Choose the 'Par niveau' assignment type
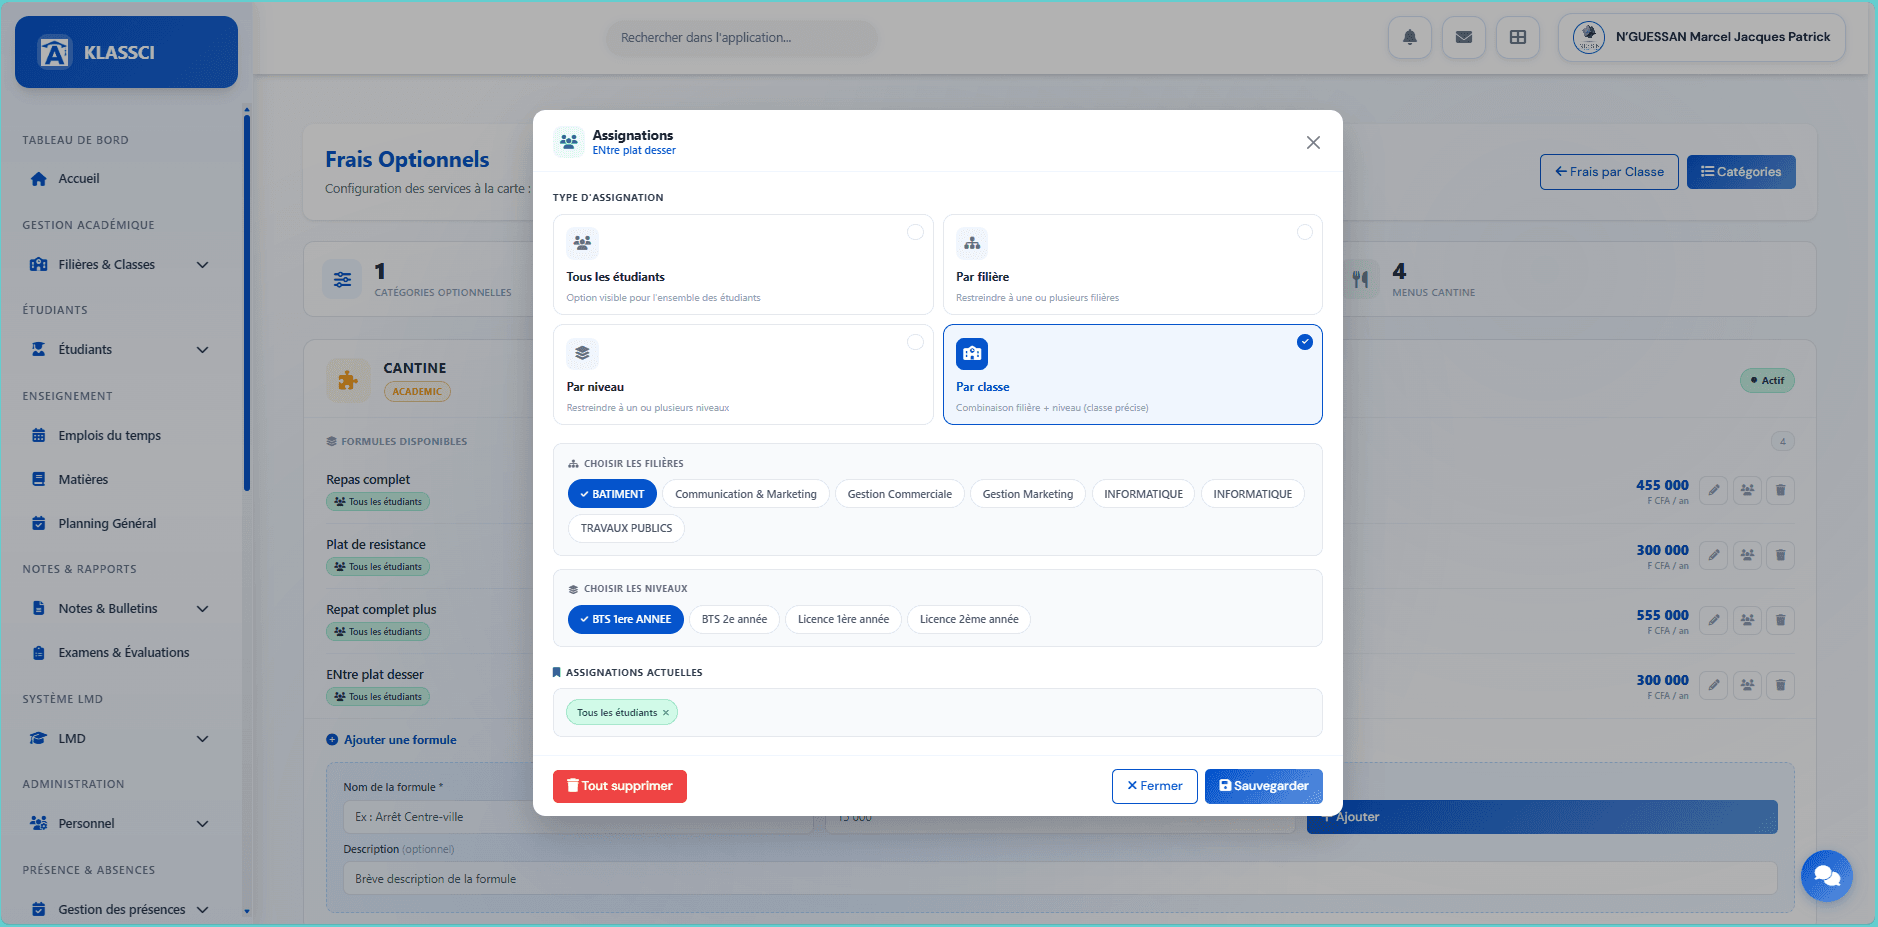Screen dimensions: 1878x927 [742, 375]
